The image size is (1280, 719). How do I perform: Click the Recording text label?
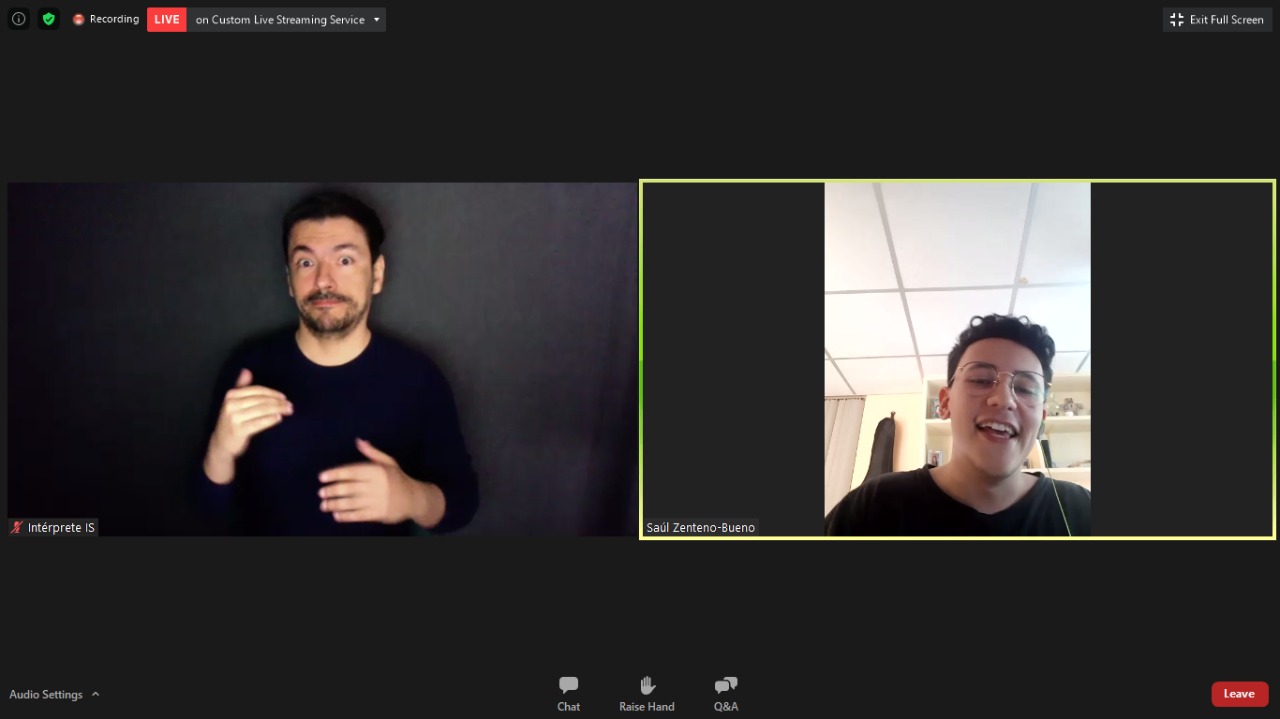(x=114, y=19)
